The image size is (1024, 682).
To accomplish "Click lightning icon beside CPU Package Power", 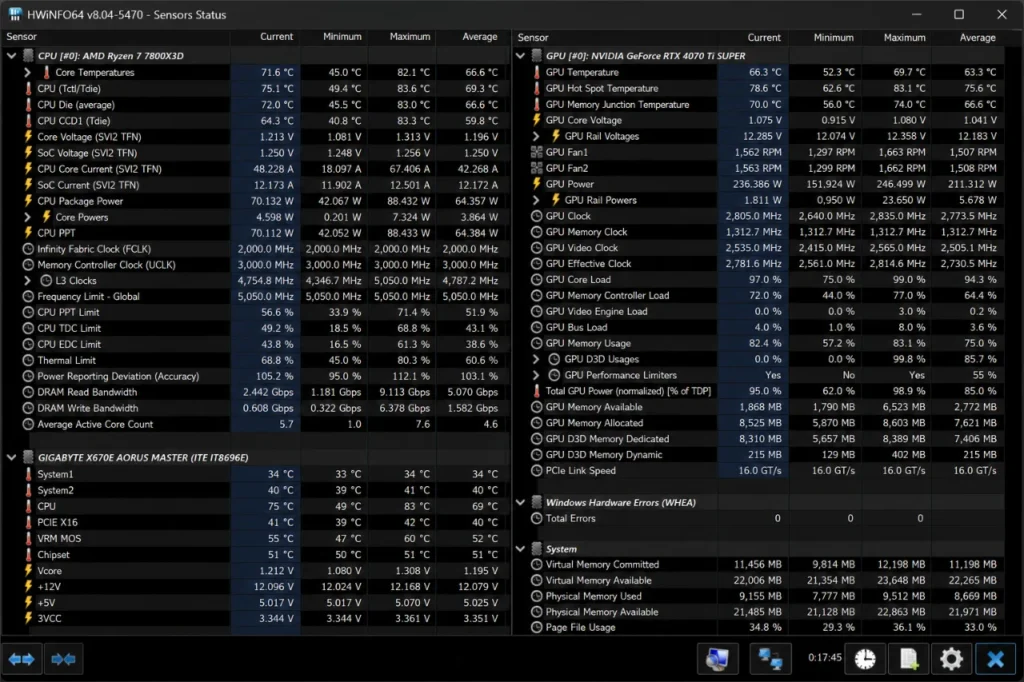I will click(28, 201).
